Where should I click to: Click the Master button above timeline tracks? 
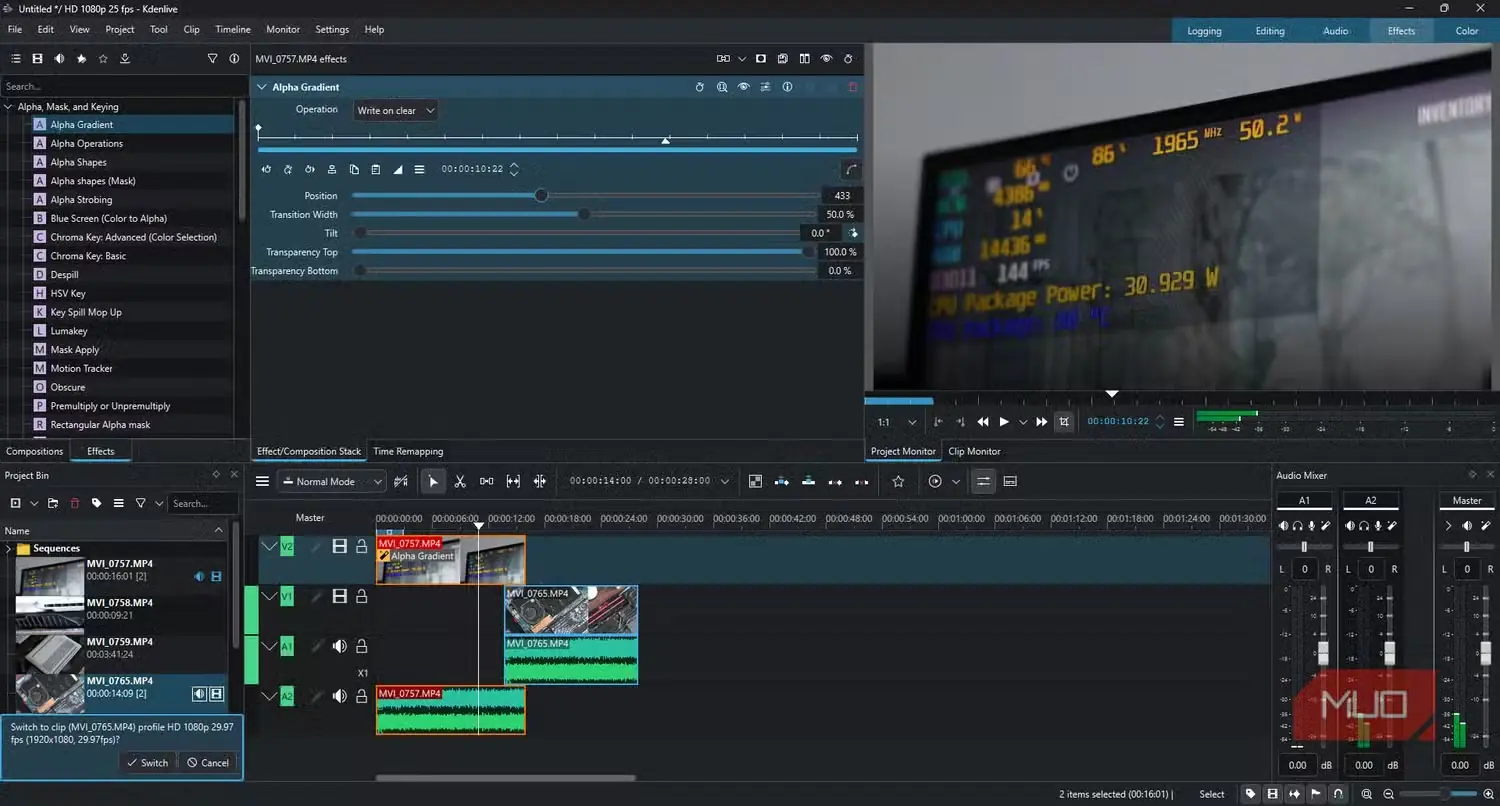310,518
